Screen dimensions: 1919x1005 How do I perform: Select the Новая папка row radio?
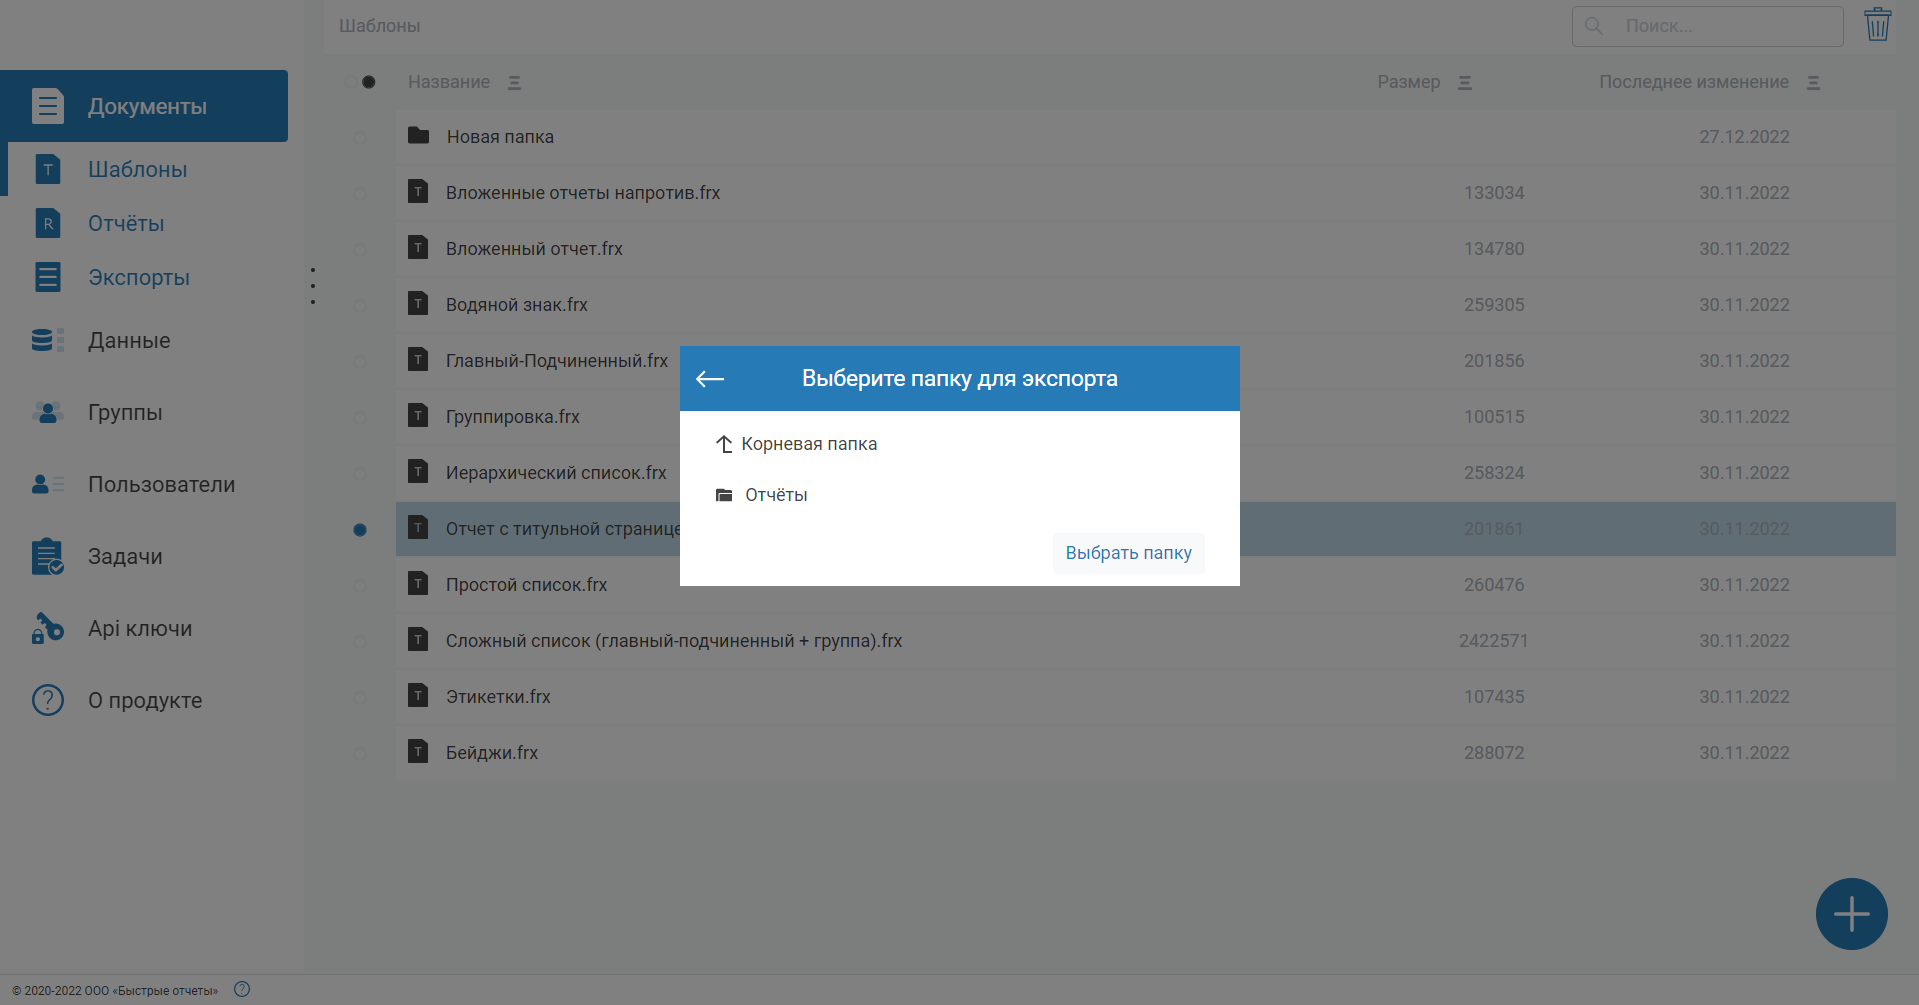[360, 138]
